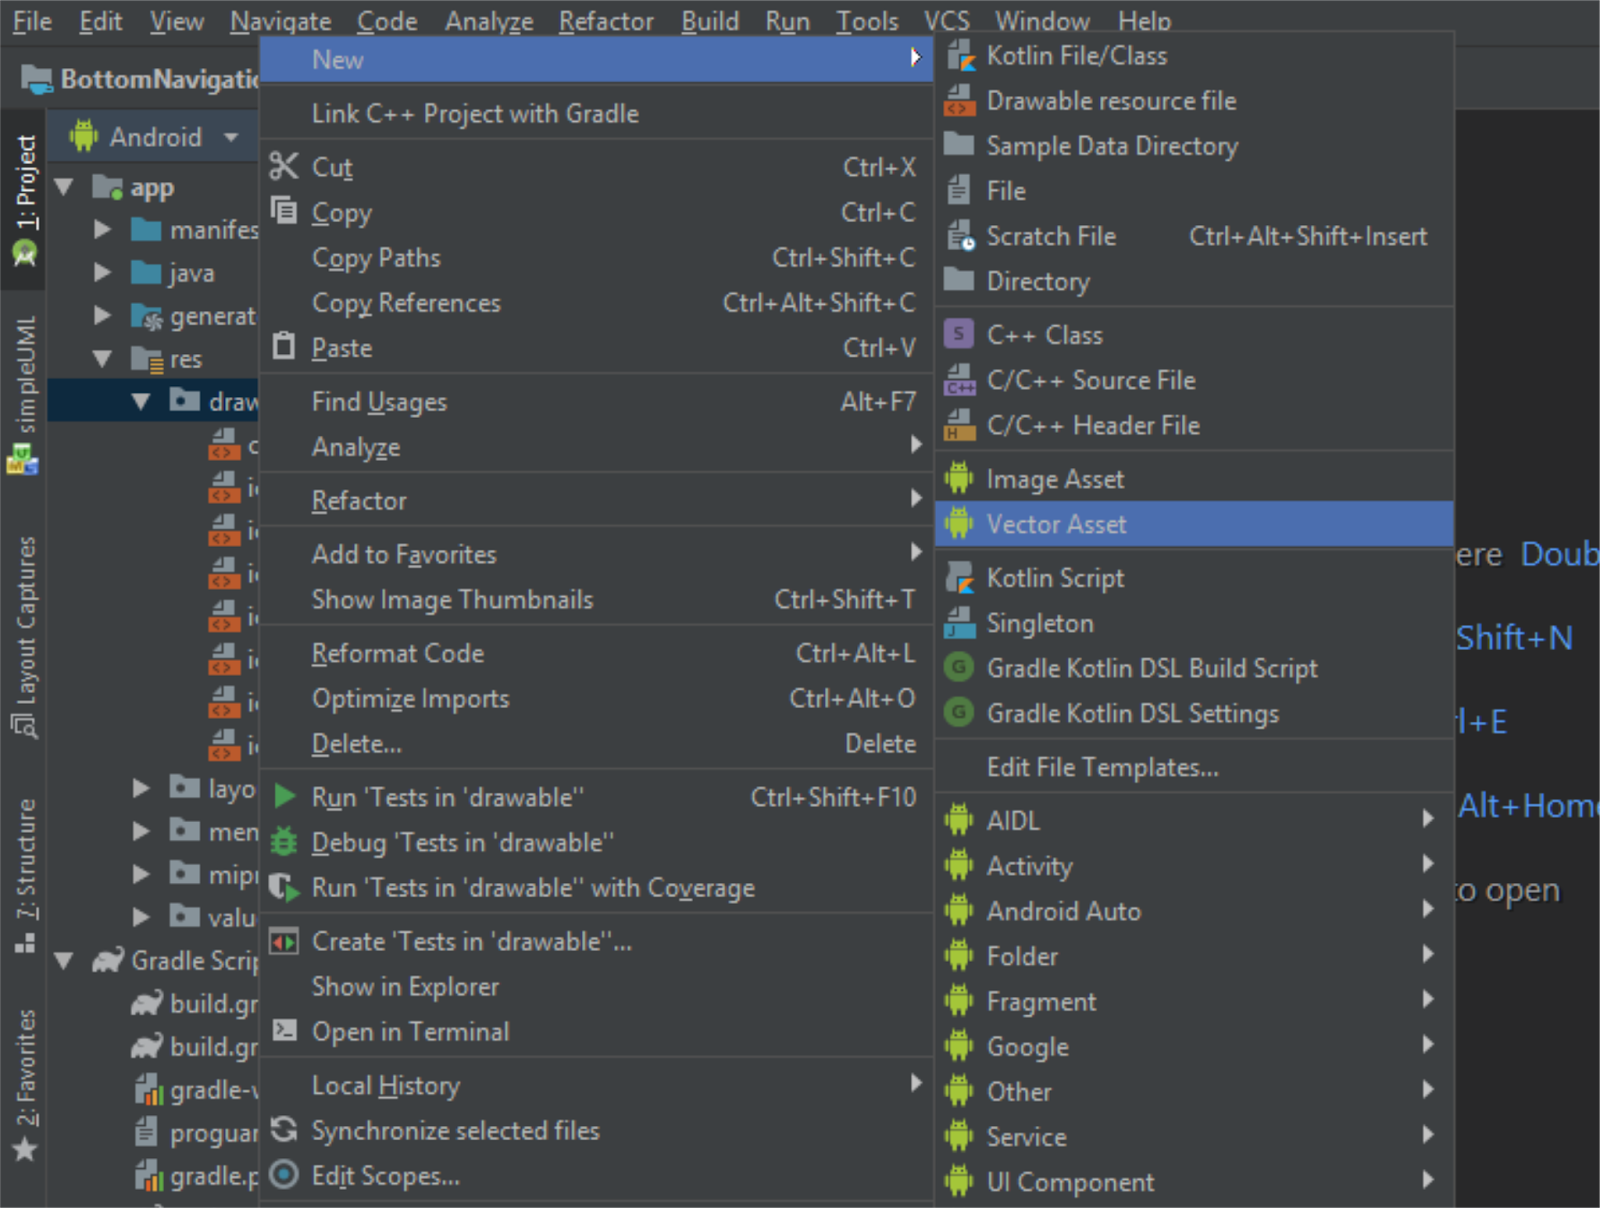The width and height of the screenshot is (1600, 1208).
Task: Click the Kotlin File/Class icon
Action: 960,56
